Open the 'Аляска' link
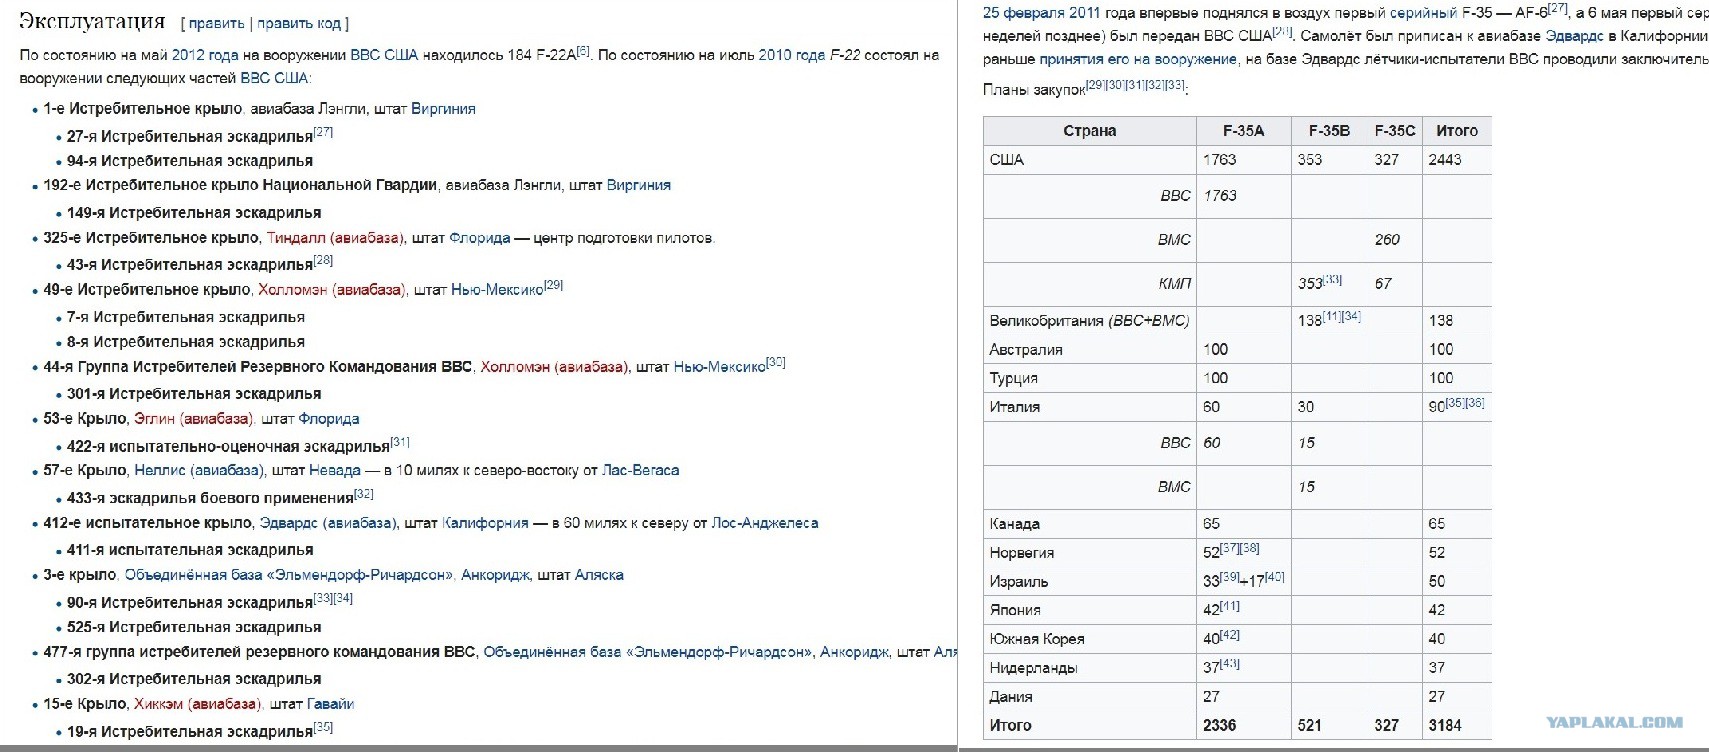 point(599,575)
